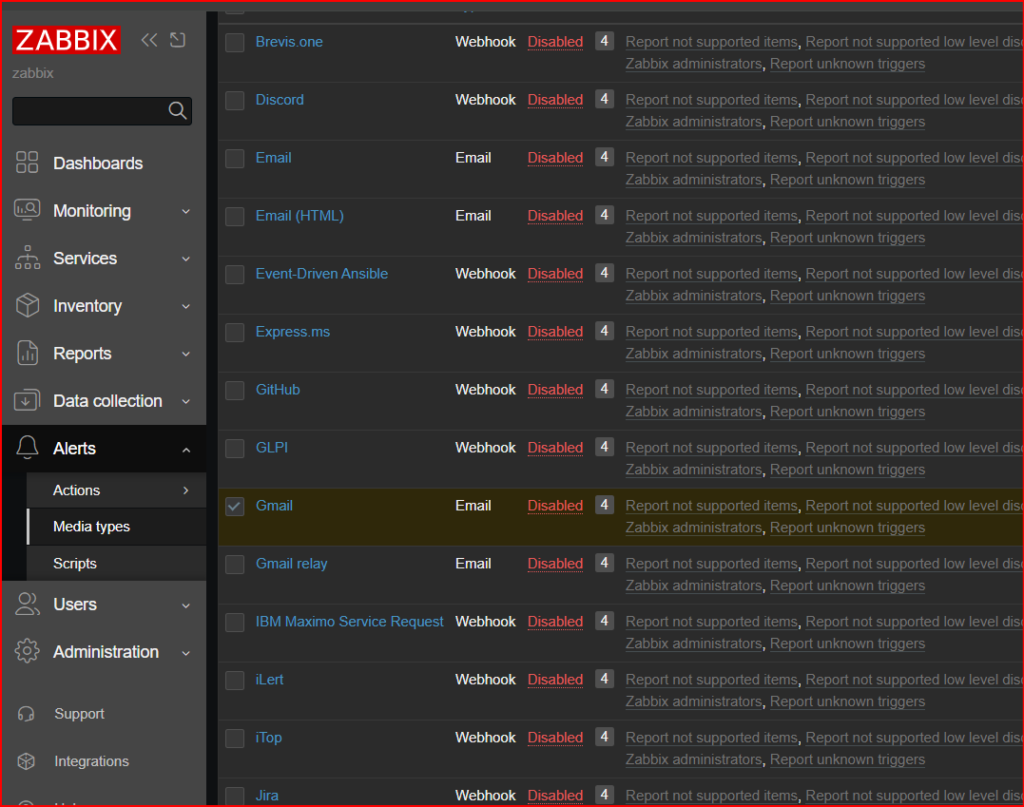Image resolution: width=1024 pixels, height=807 pixels.
Task: Click the Users people icon
Action: tap(27, 604)
